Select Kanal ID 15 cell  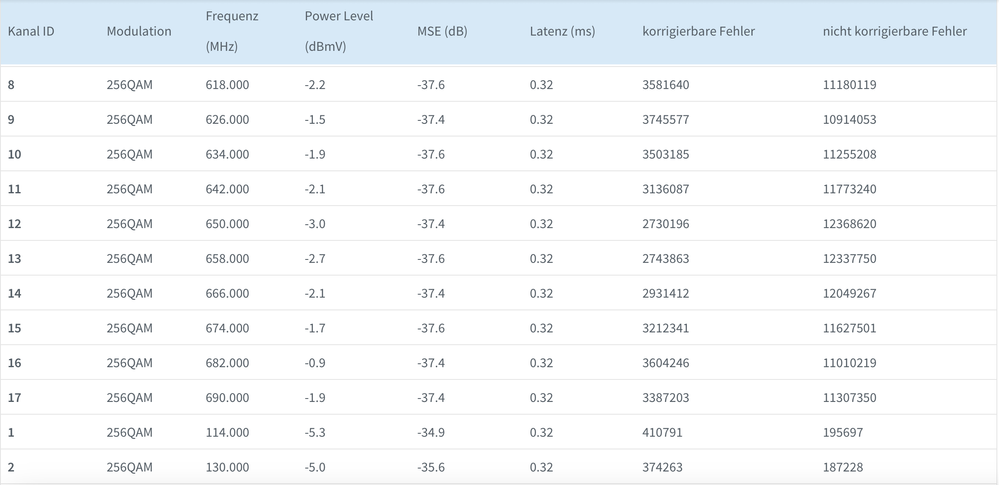click(15, 328)
